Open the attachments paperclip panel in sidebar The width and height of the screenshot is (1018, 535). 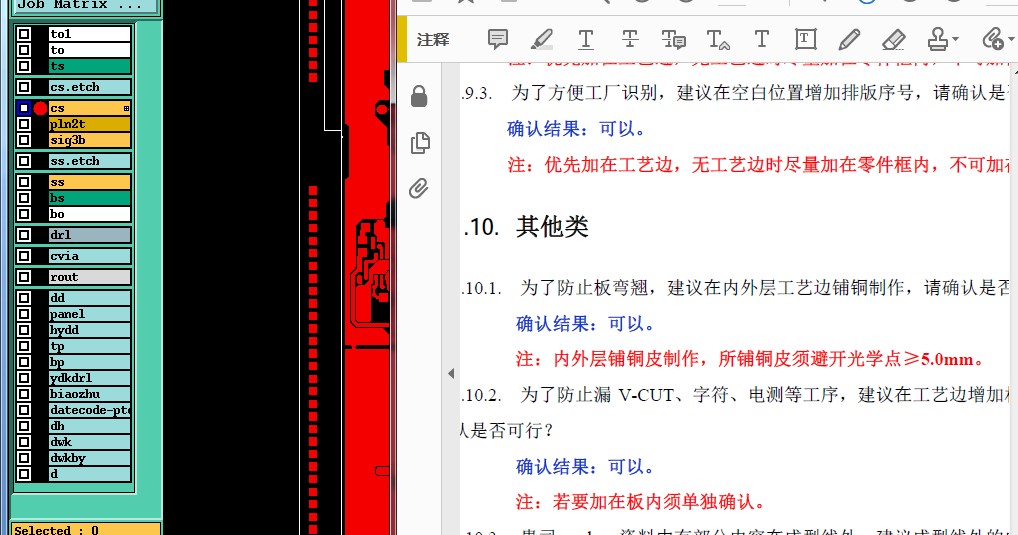tap(419, 188)
